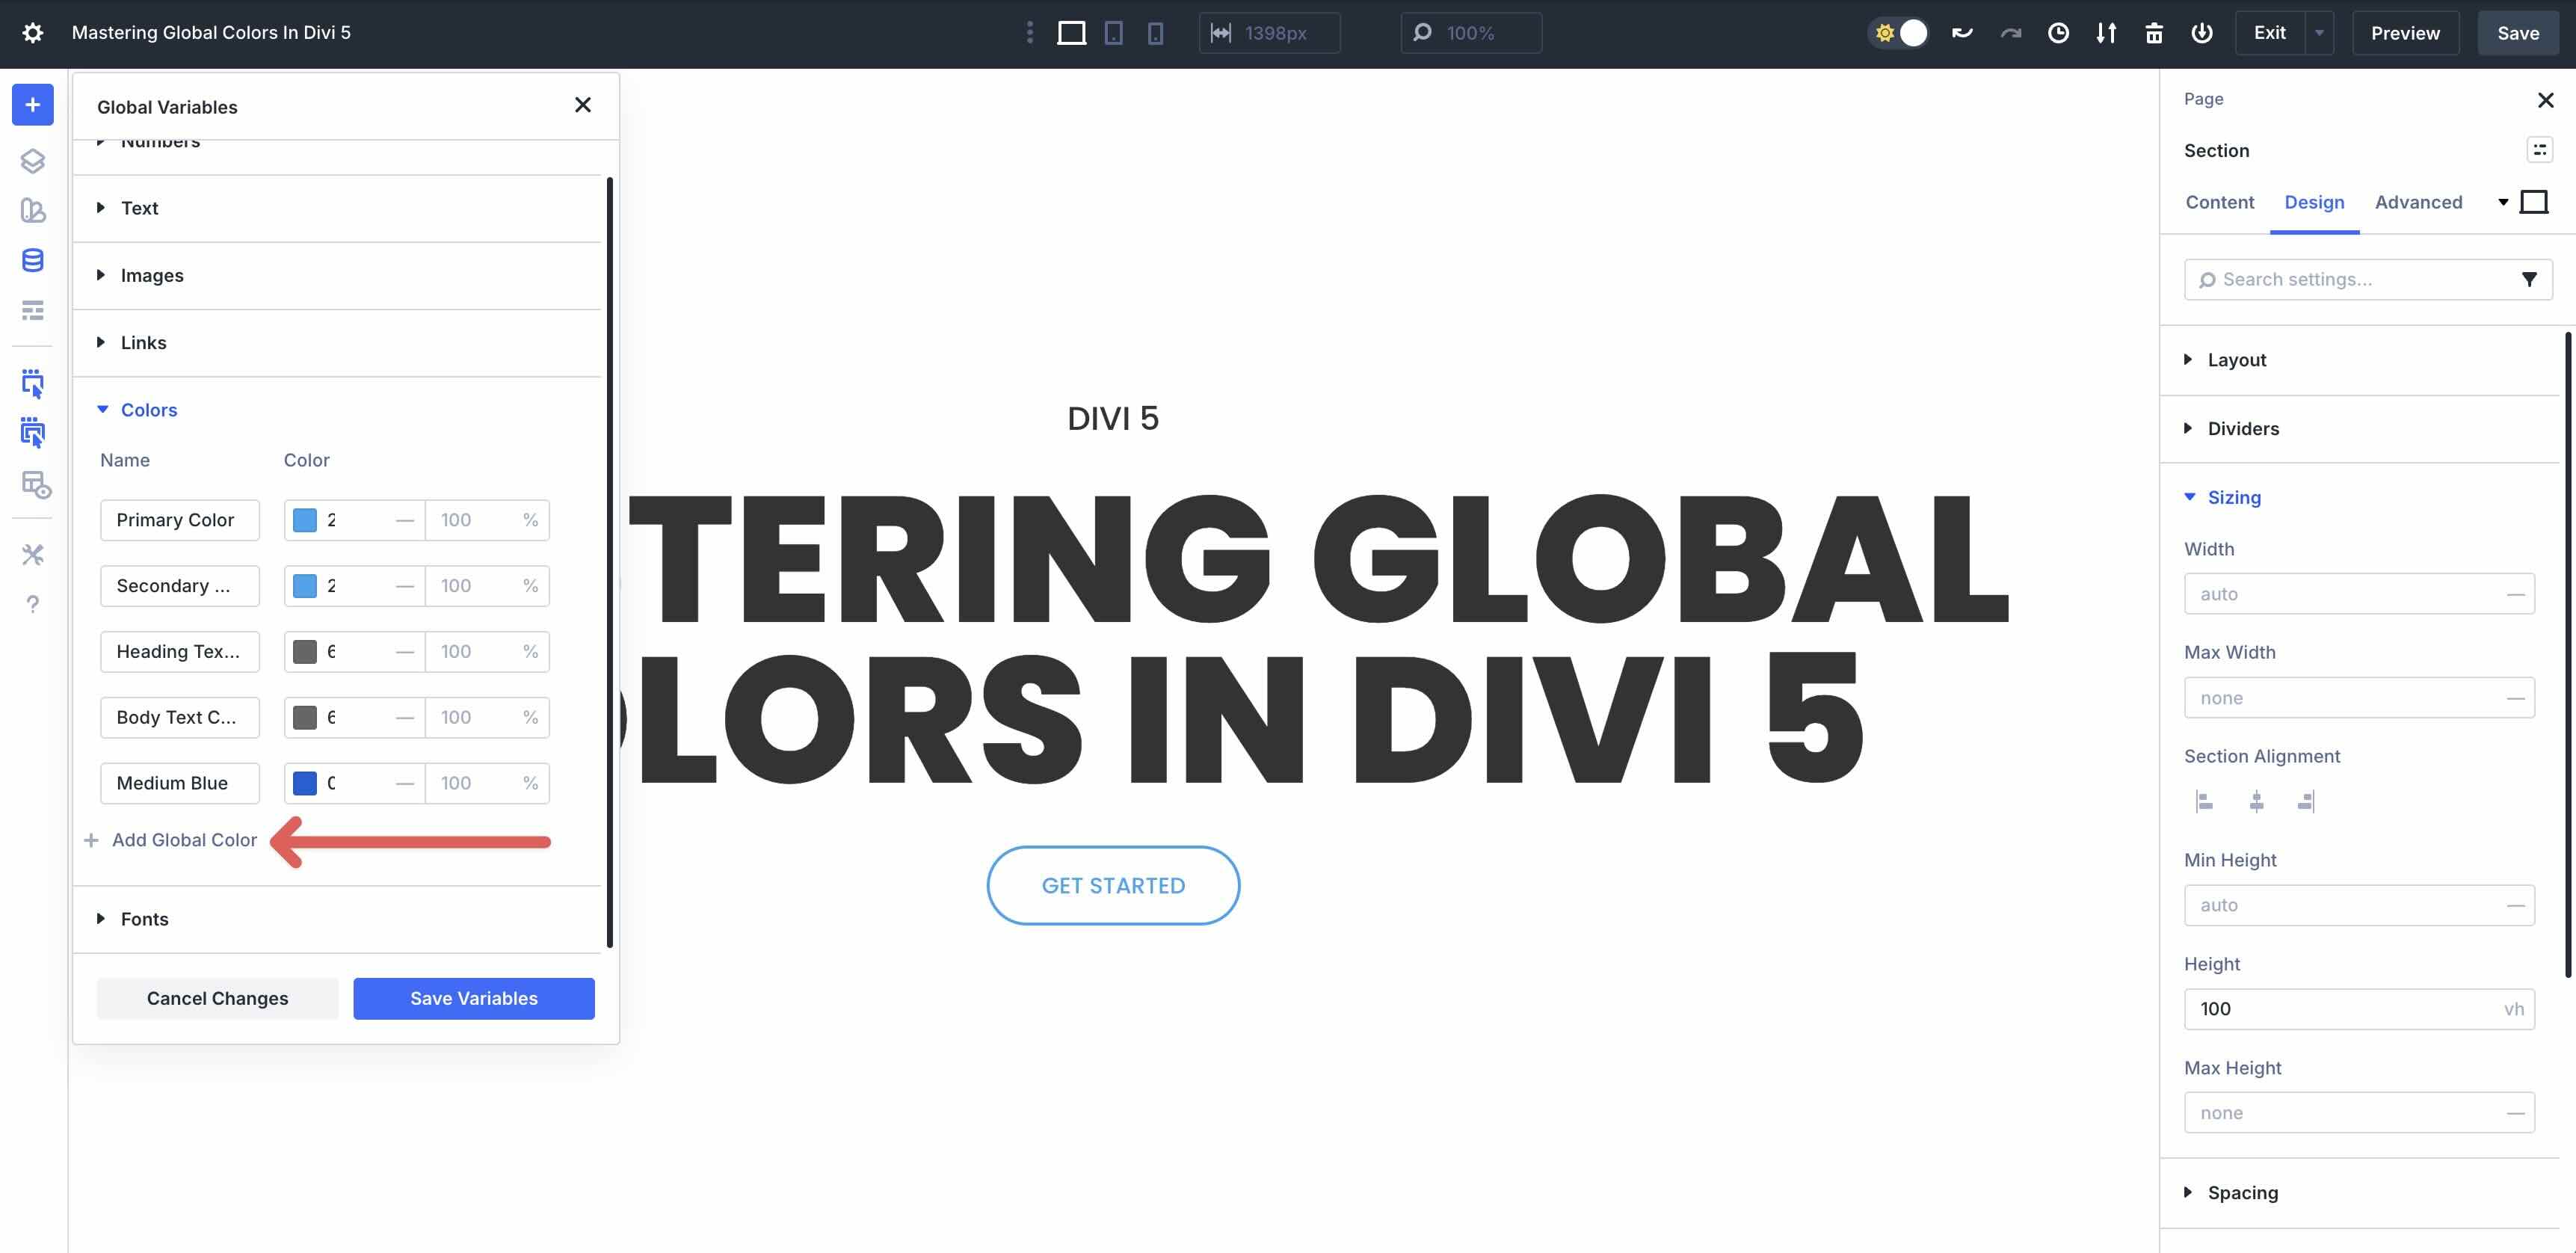The image size is (2576, 1253).
Task: Open the help question mark icon
Action: [x=33, y=604]
